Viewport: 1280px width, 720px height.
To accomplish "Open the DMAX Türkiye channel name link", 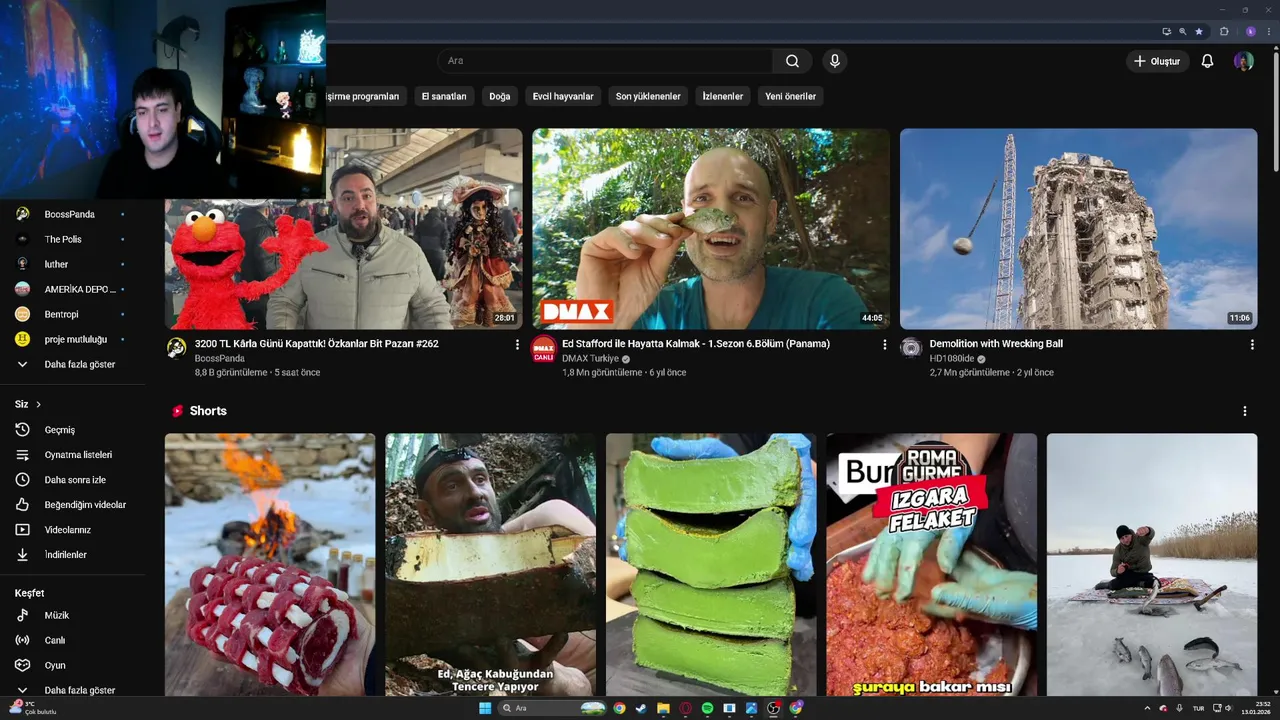I will pyautogui.click(x=590, y=358).
